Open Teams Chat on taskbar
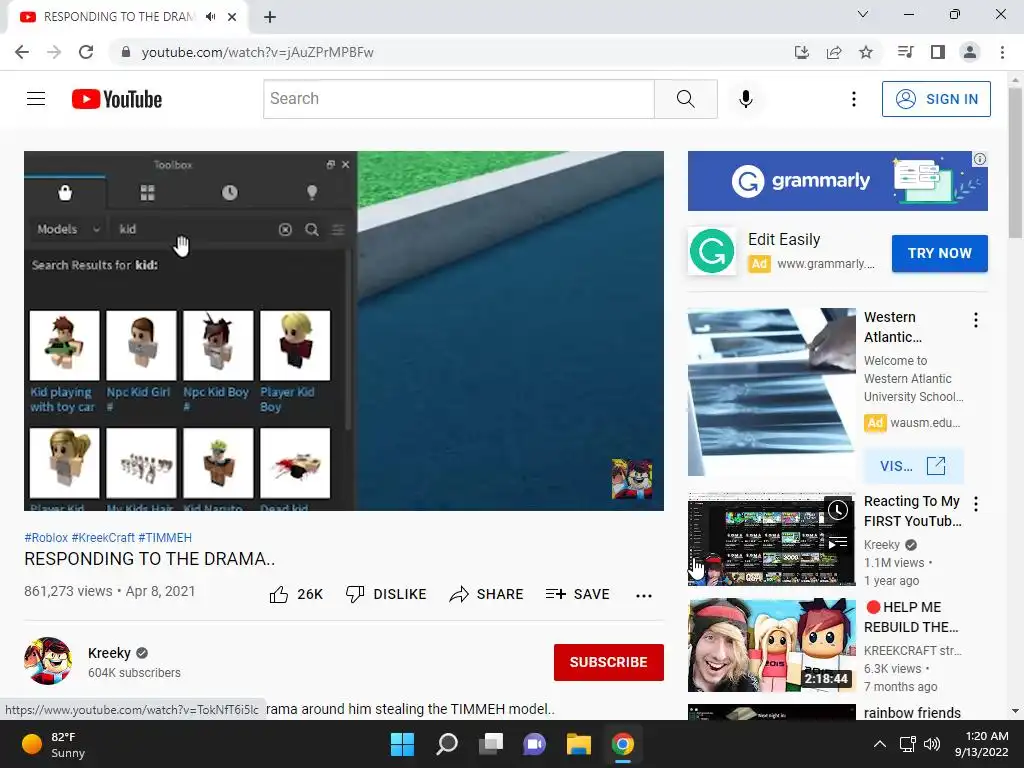 click(534, 744)
